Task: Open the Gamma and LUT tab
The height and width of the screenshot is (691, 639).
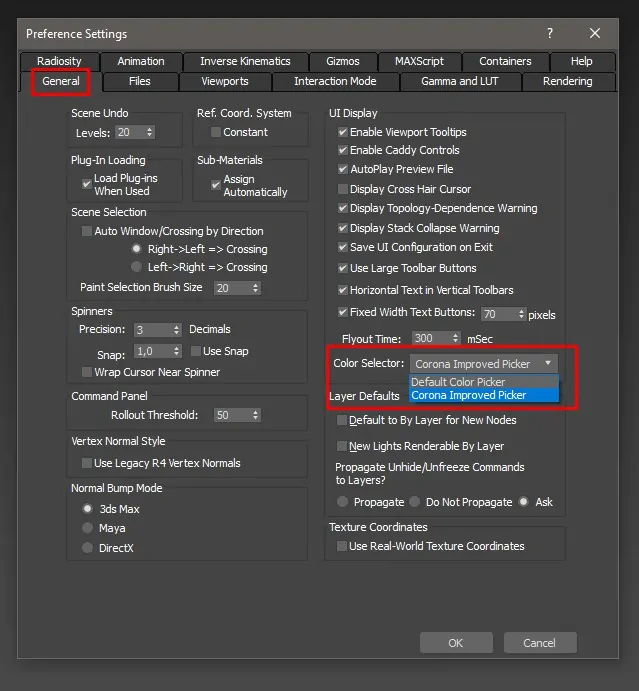Action: tap(459, 81)
